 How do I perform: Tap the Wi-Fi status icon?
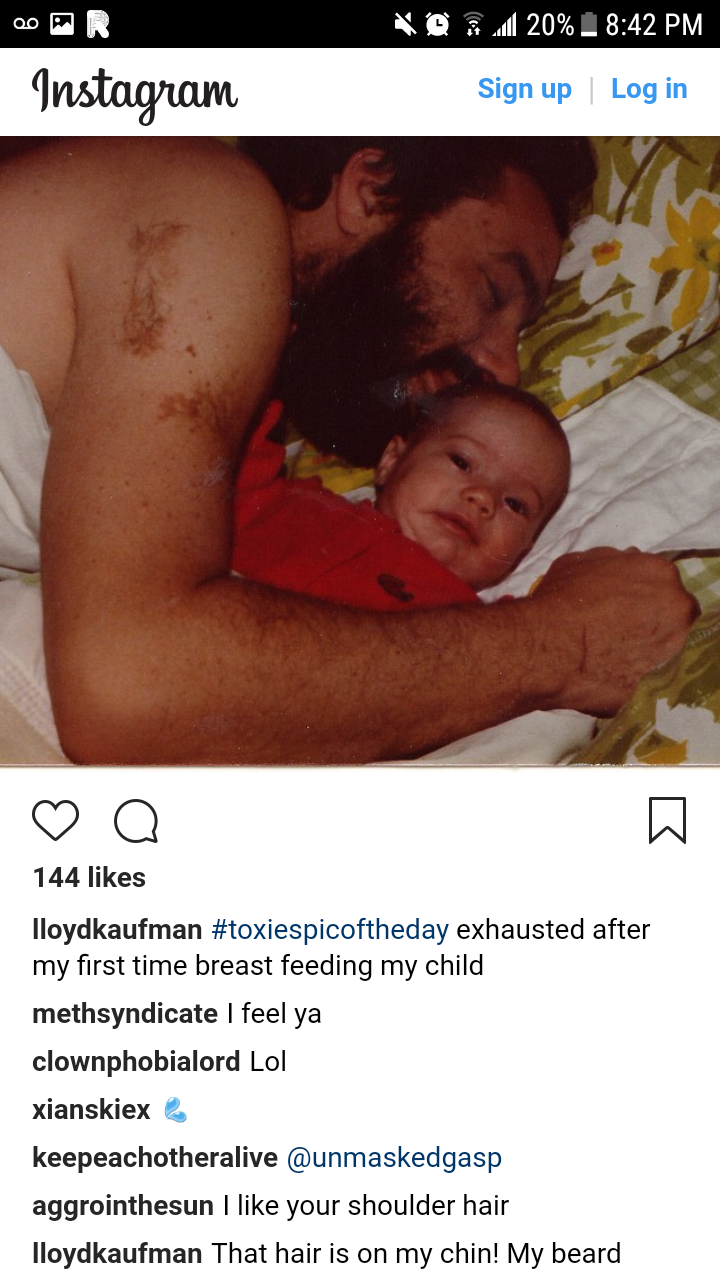(472, 24)
